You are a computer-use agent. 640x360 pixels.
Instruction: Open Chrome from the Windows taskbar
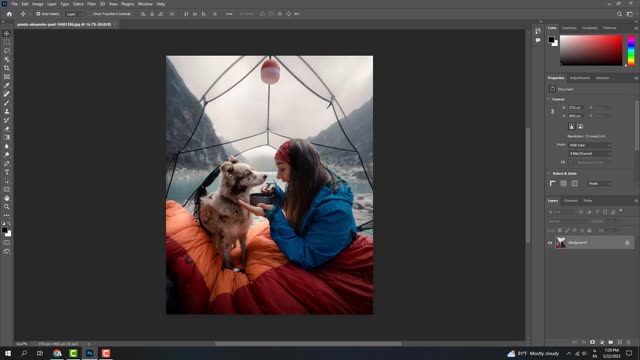pos(57,353)
